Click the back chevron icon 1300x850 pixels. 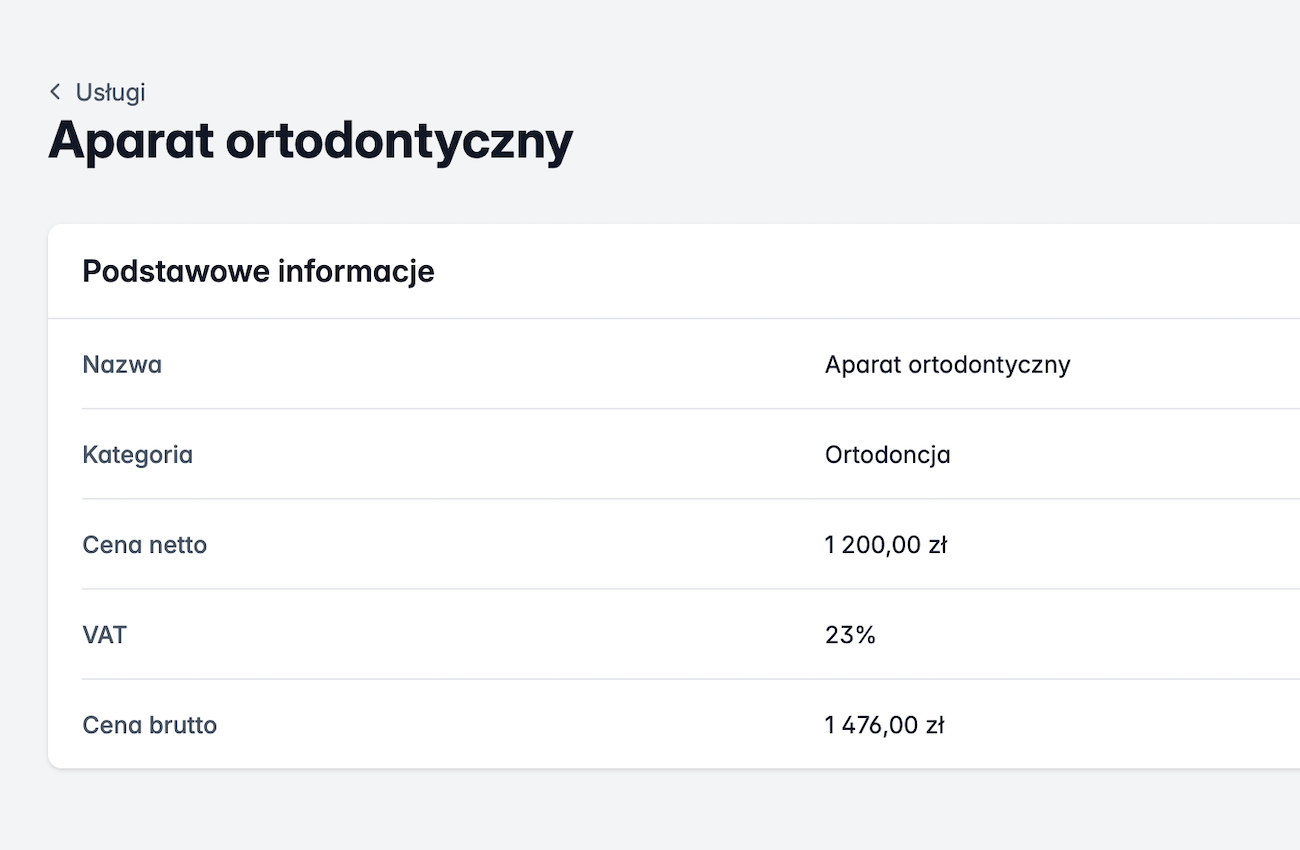55,92
